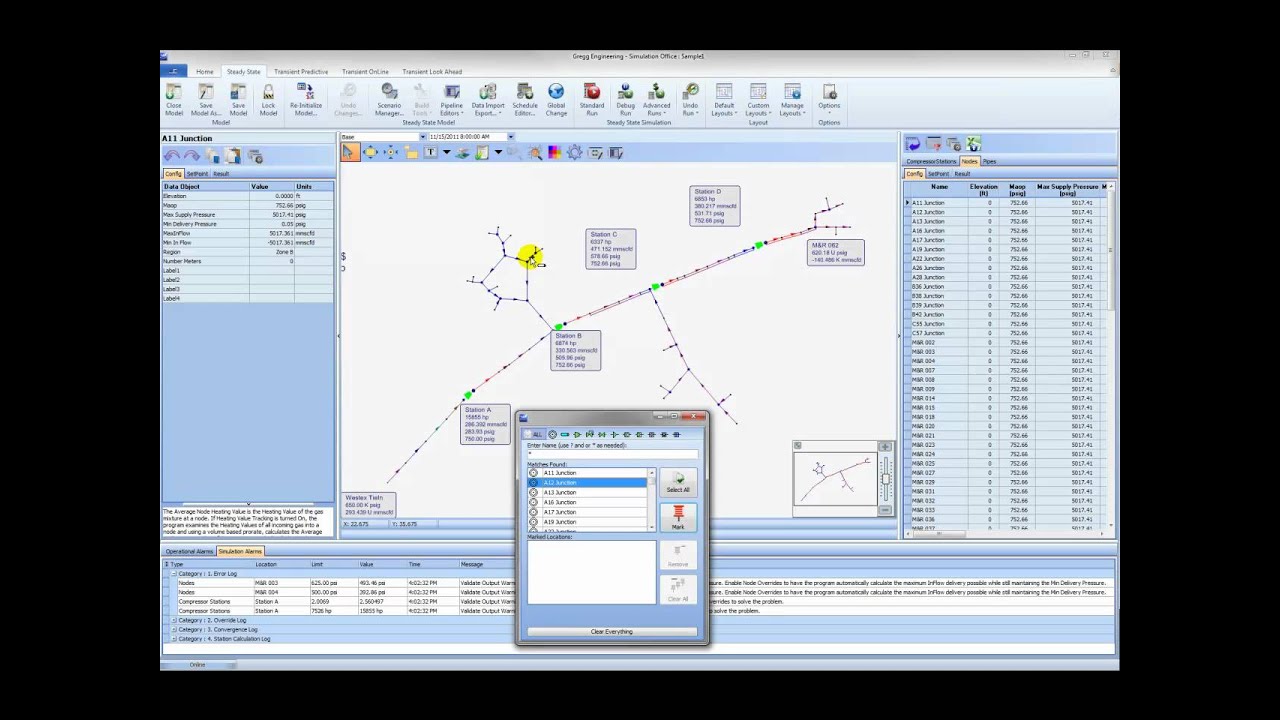Click the Enter Name search field

611,455
